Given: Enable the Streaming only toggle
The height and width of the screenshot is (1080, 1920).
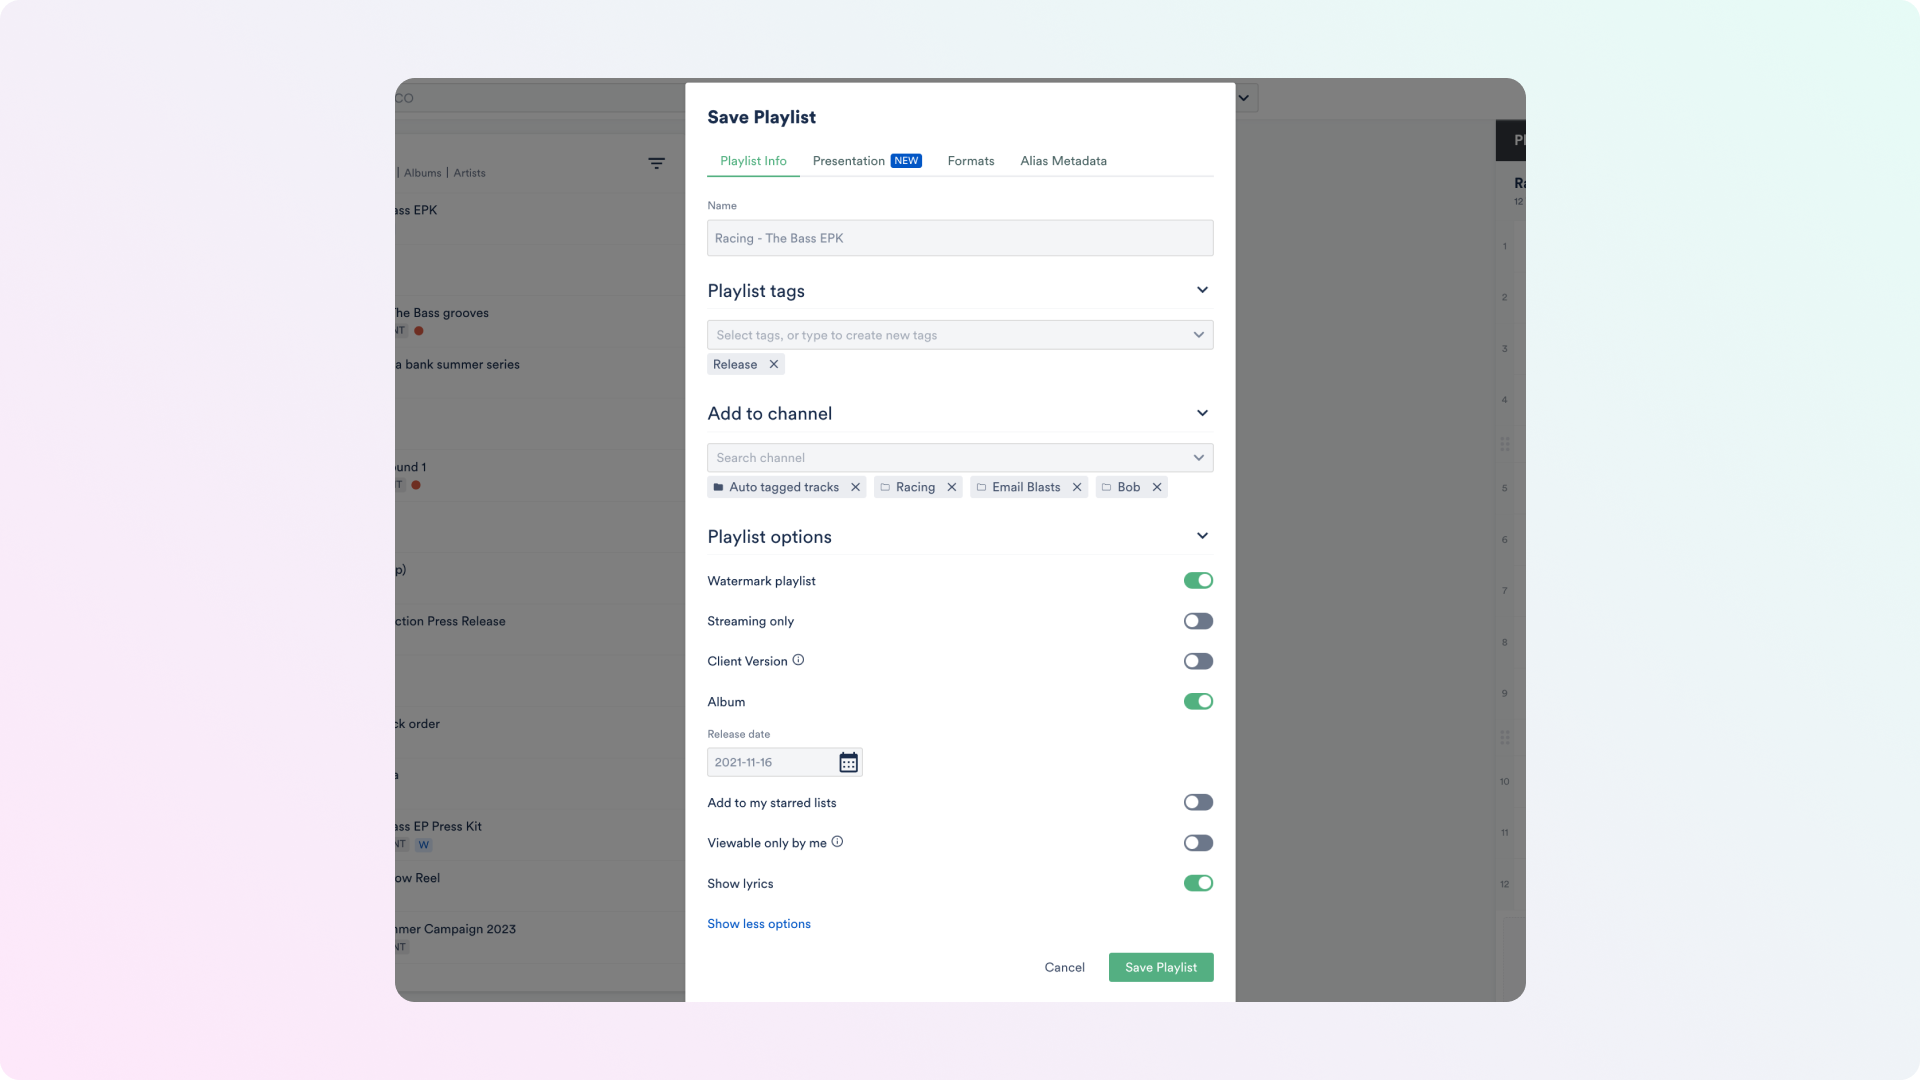Looking at the screenshot, I should point(1197,621).
